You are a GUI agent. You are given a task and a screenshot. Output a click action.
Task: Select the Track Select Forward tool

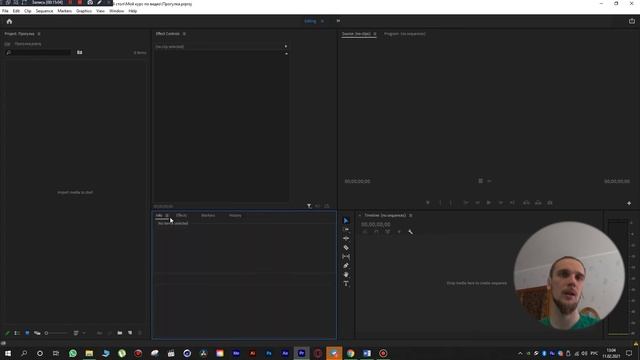[x=346, y=229]
